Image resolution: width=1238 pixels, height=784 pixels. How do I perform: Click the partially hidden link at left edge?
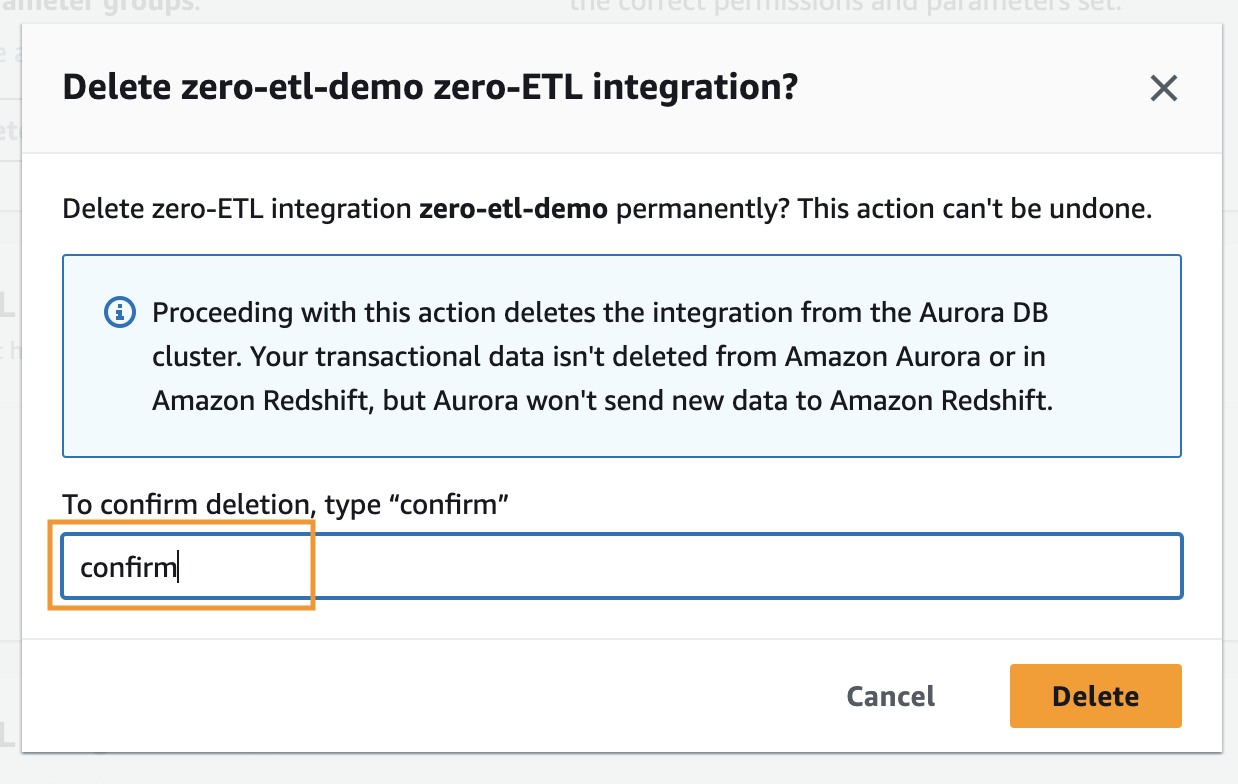tap(10, 55)
